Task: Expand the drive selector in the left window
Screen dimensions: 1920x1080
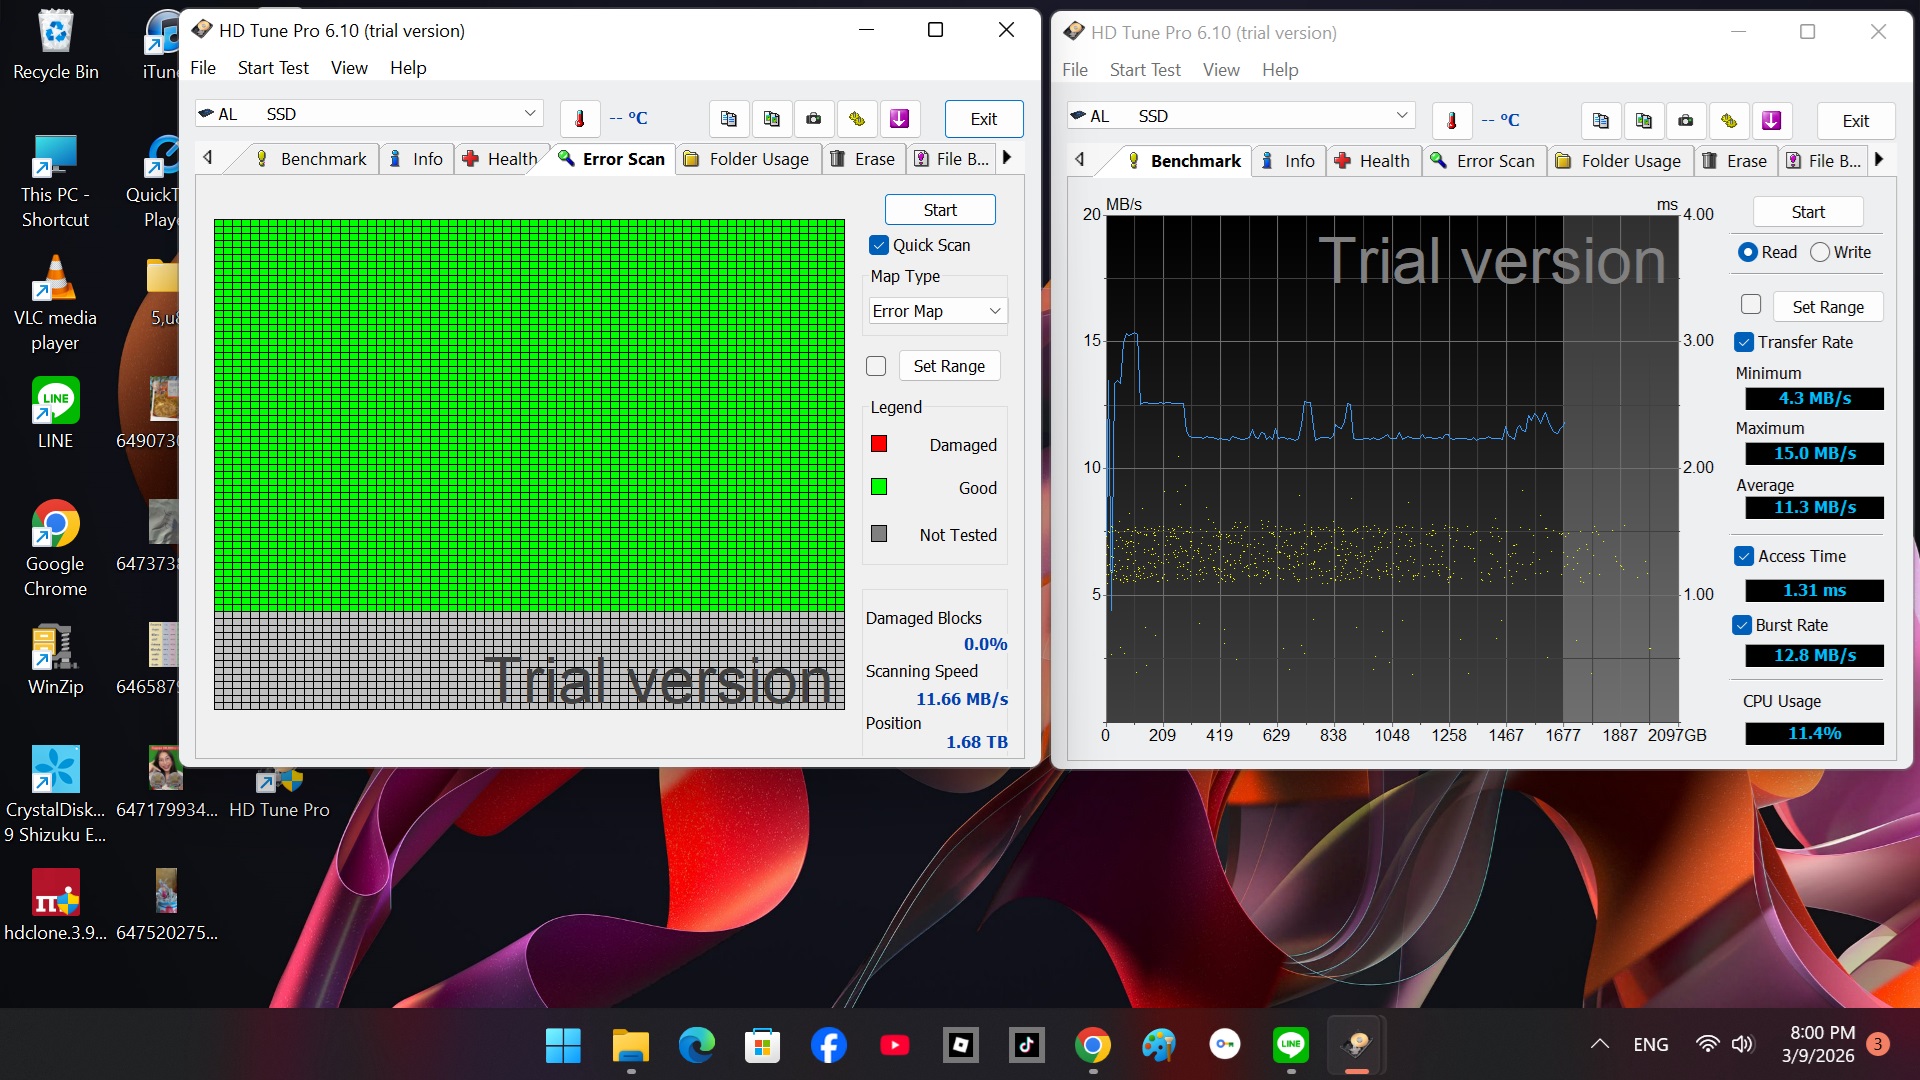Action: [529, 114]
